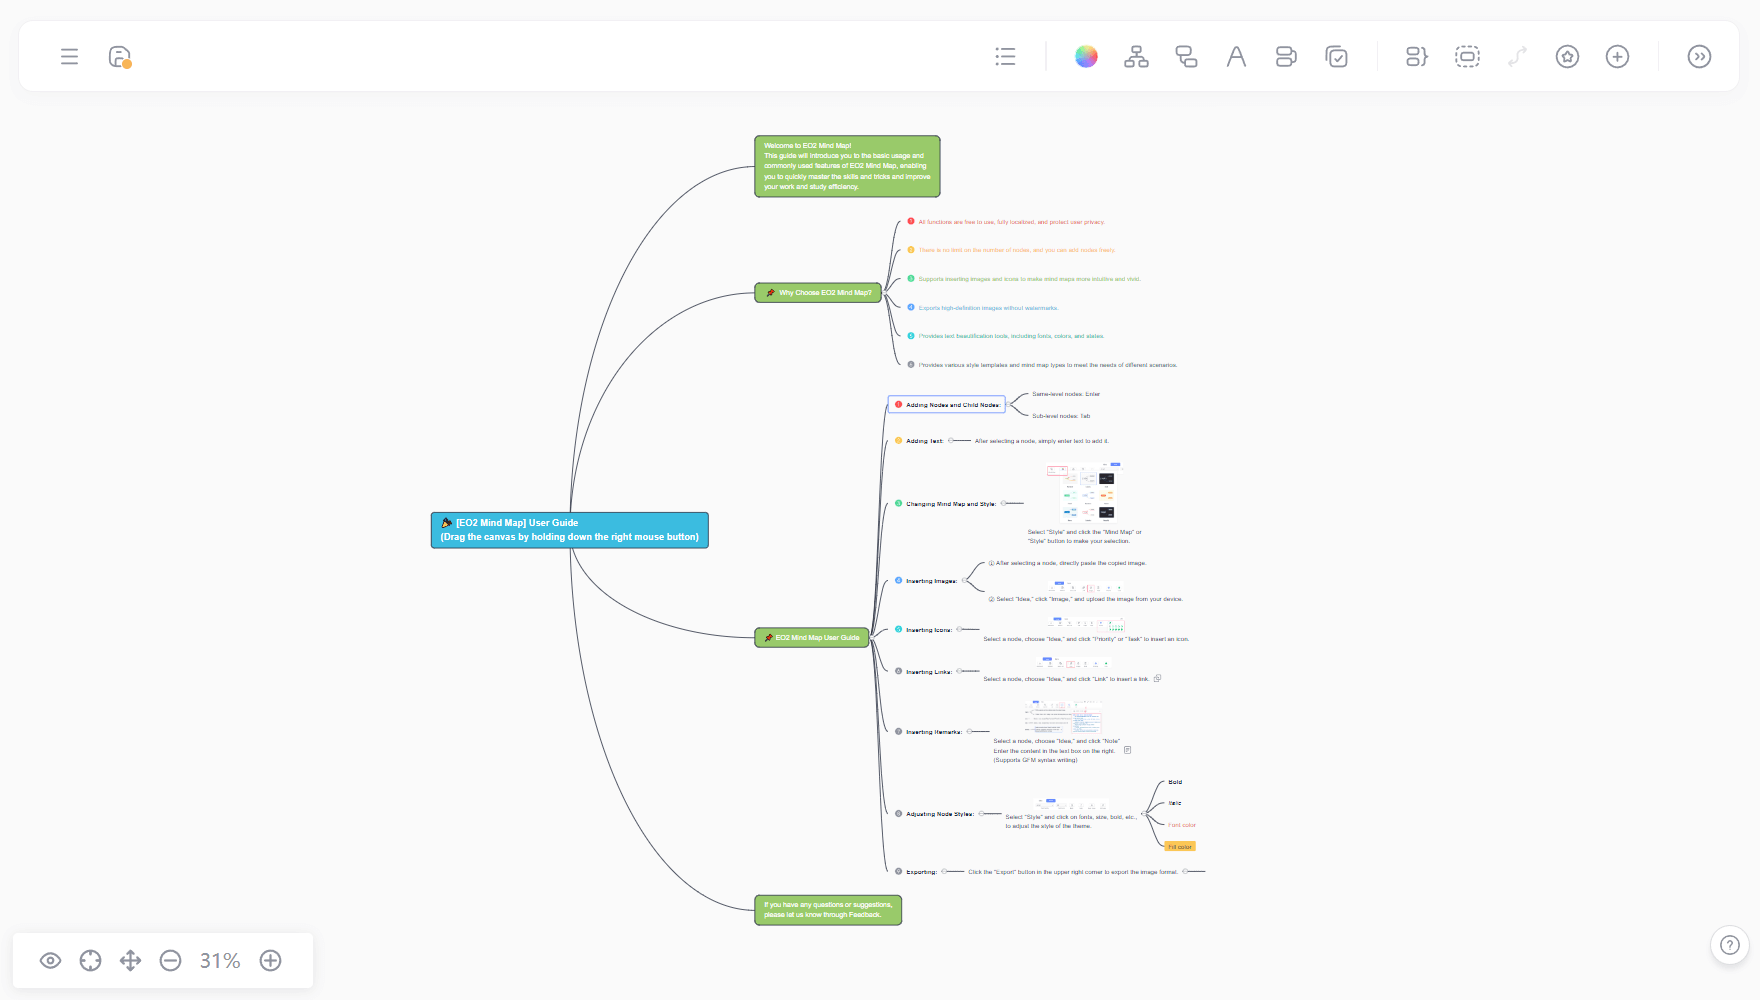
Task: Zoom out with the minus button
Action: (171, 961)
